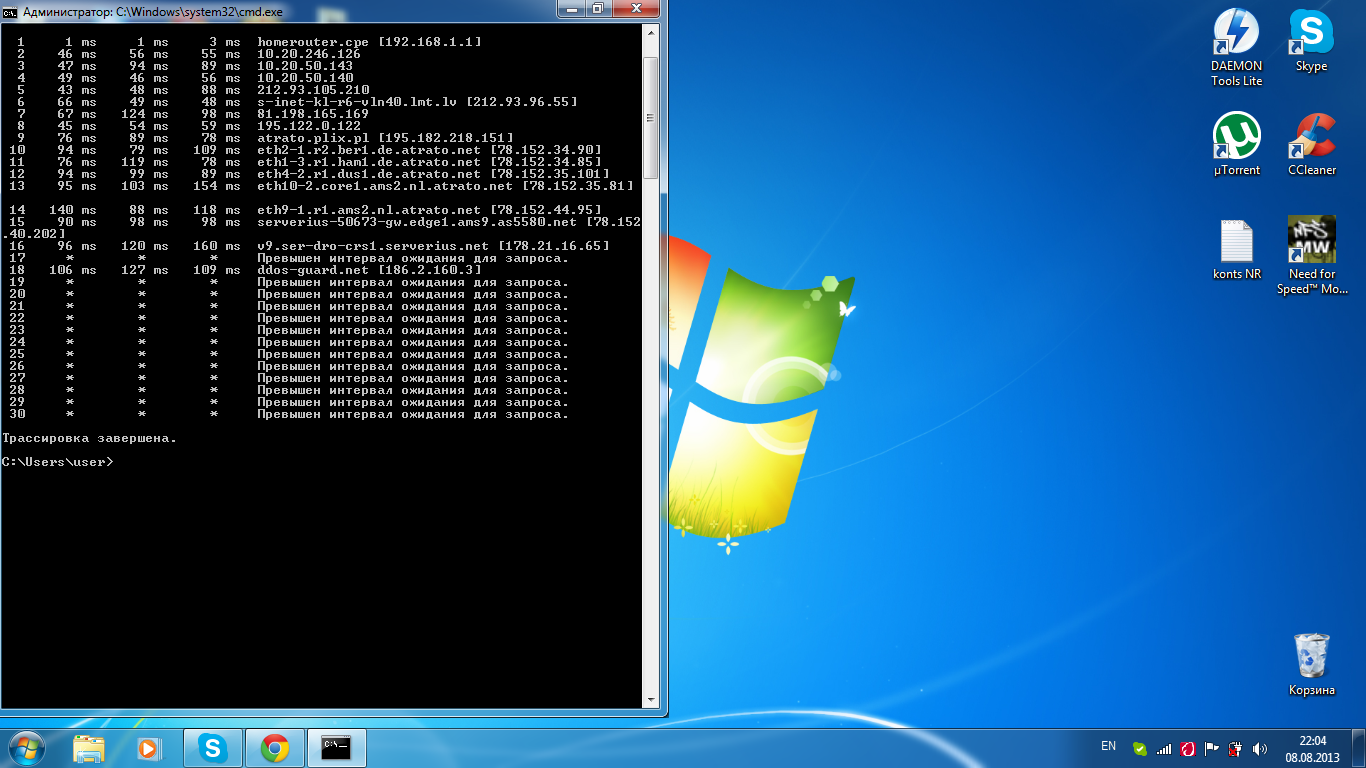The height and width of the screenshot is (768, 1366).
Task: Open the EN input language selector
Action: 1108,746
